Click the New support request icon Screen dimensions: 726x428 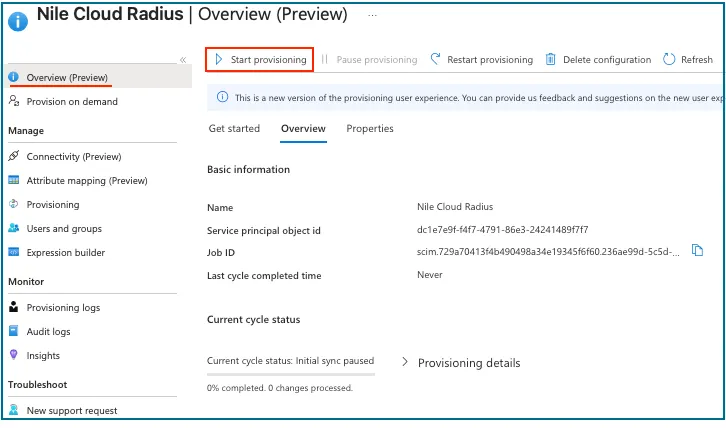click(x=14, y=410)
